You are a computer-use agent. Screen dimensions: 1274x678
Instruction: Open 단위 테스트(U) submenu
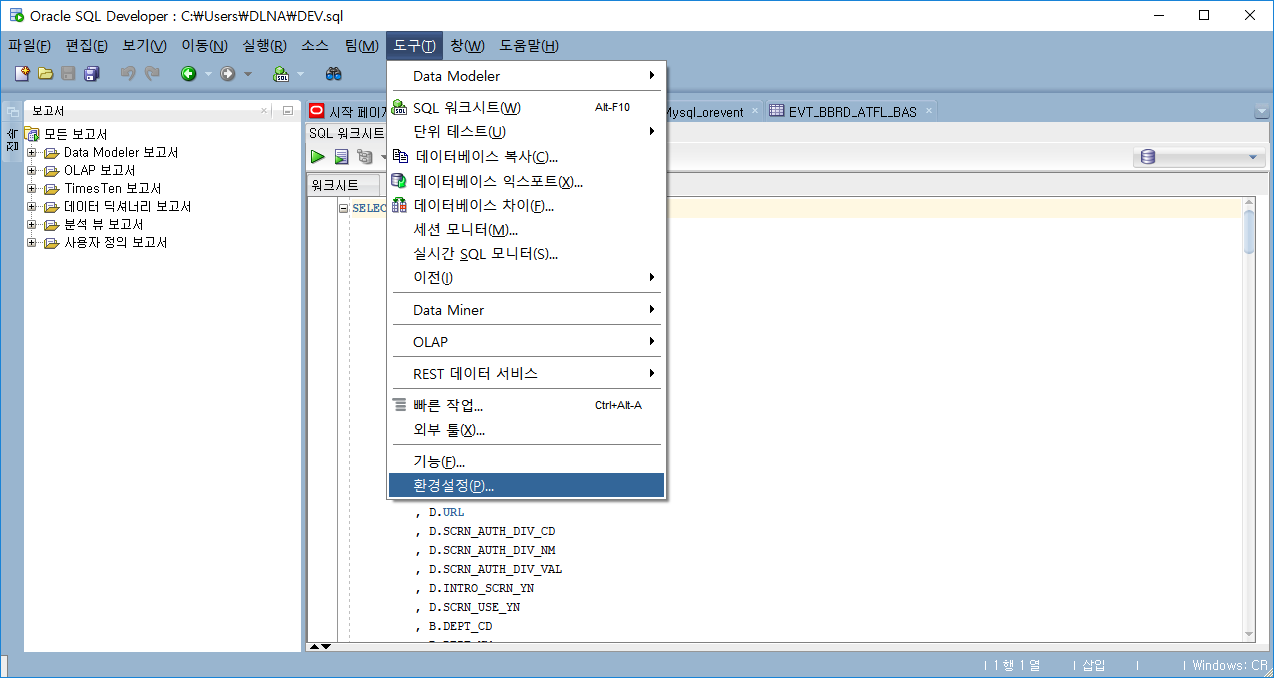click(x=526, y=132)
